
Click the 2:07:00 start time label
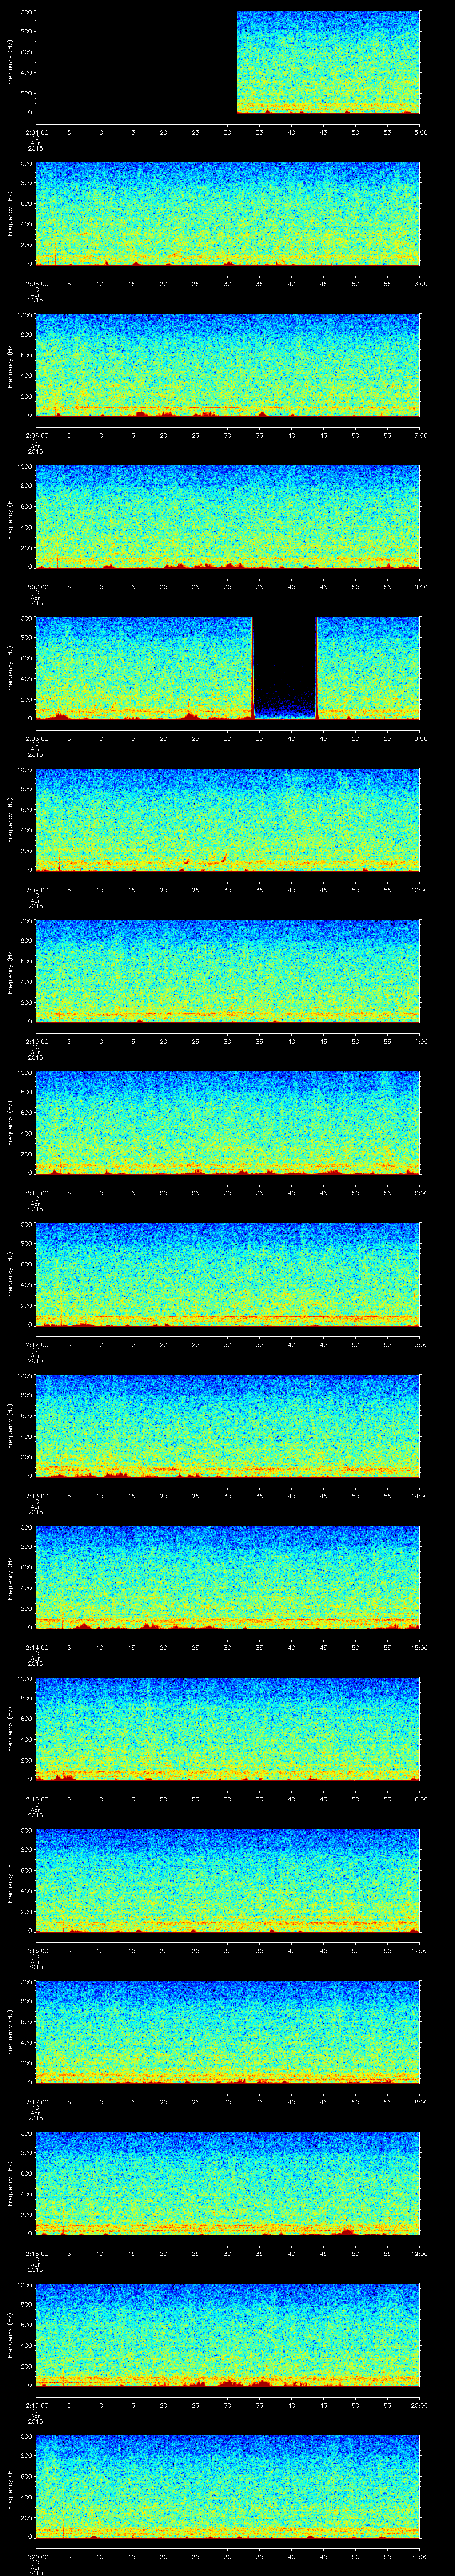tap(36, 587)
